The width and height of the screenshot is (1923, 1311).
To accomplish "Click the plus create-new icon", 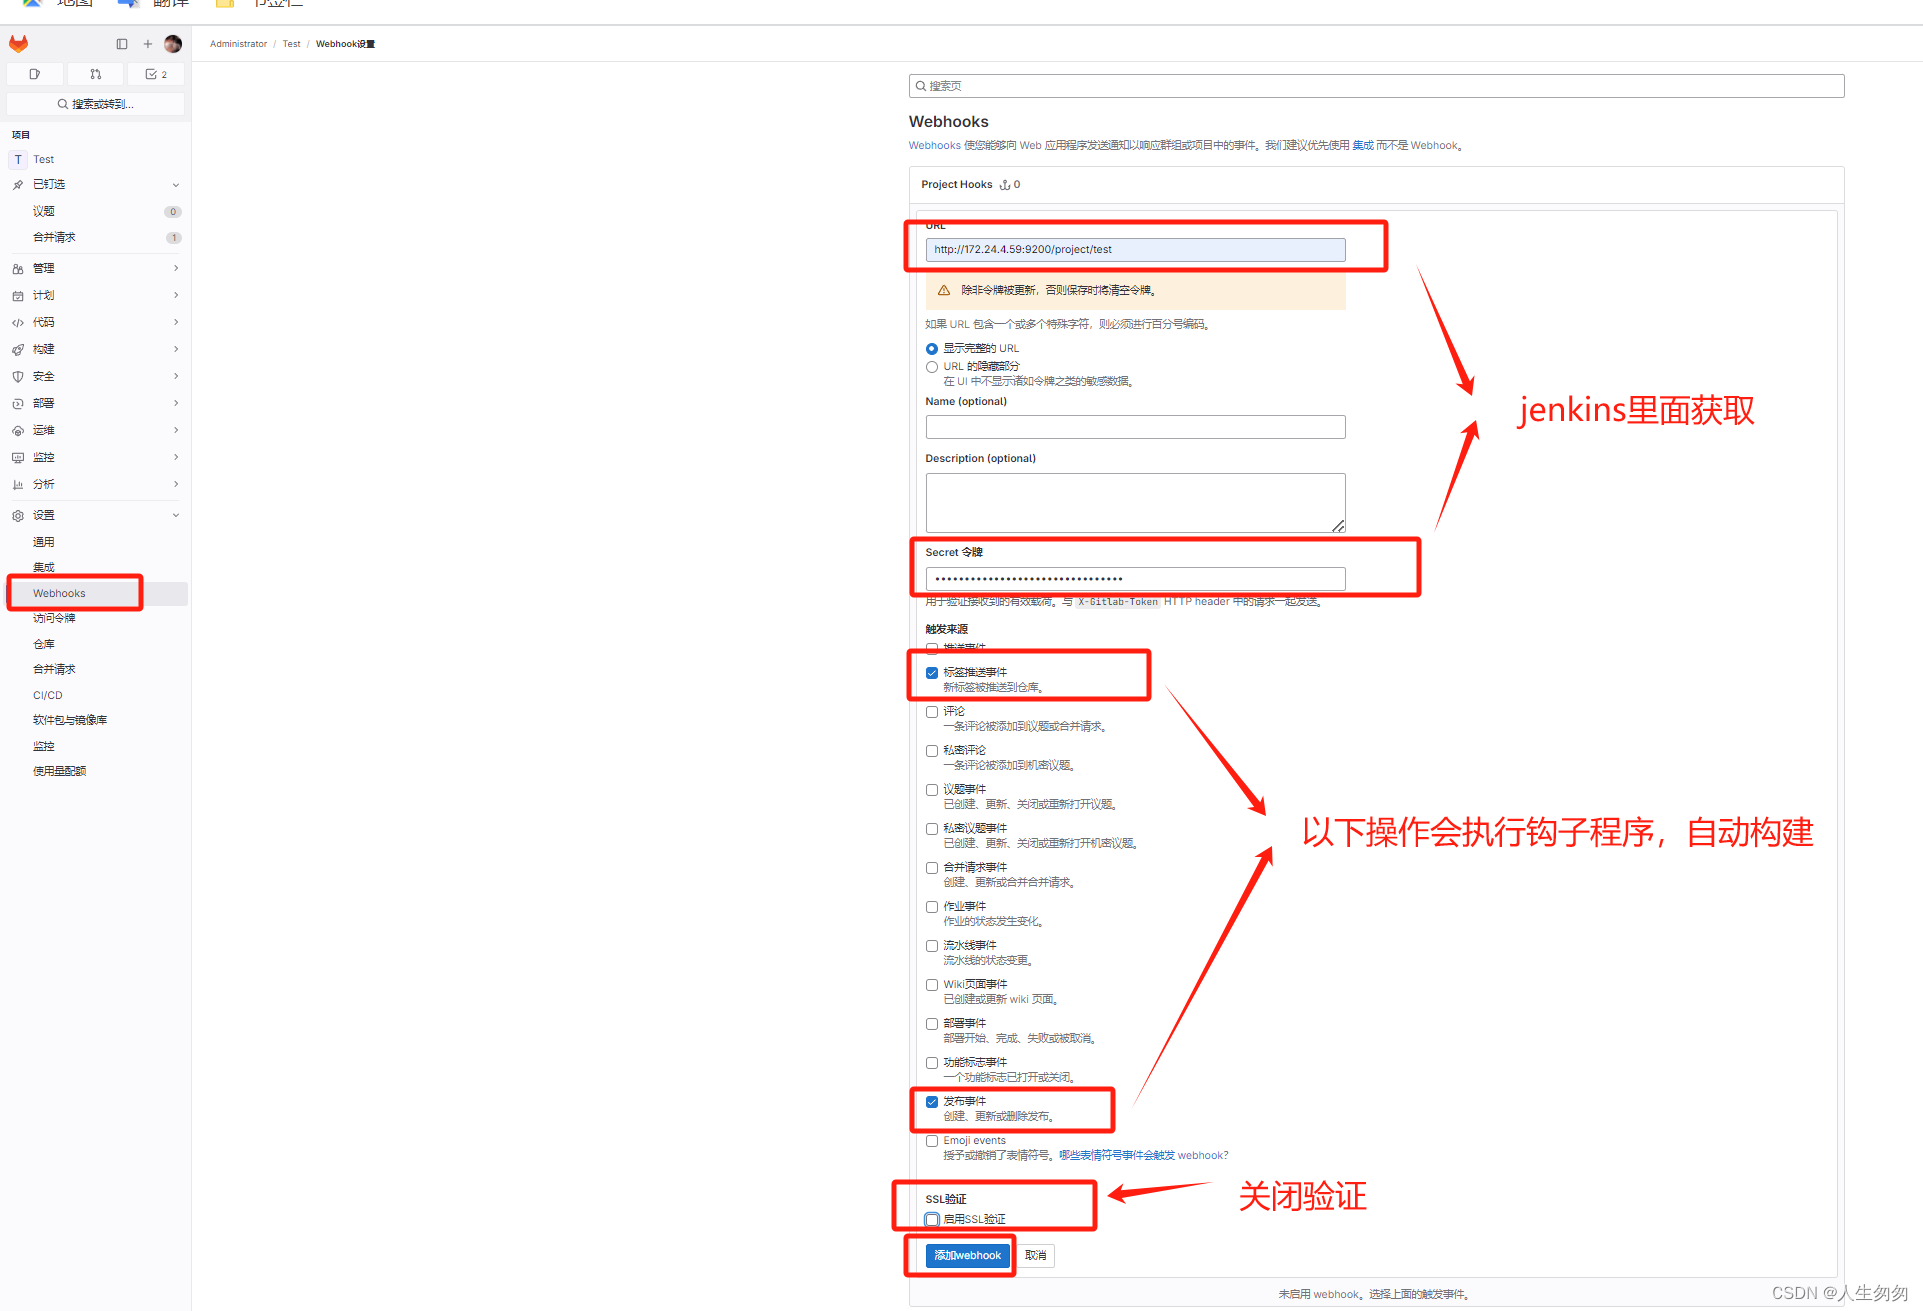I will coord(148,44).
